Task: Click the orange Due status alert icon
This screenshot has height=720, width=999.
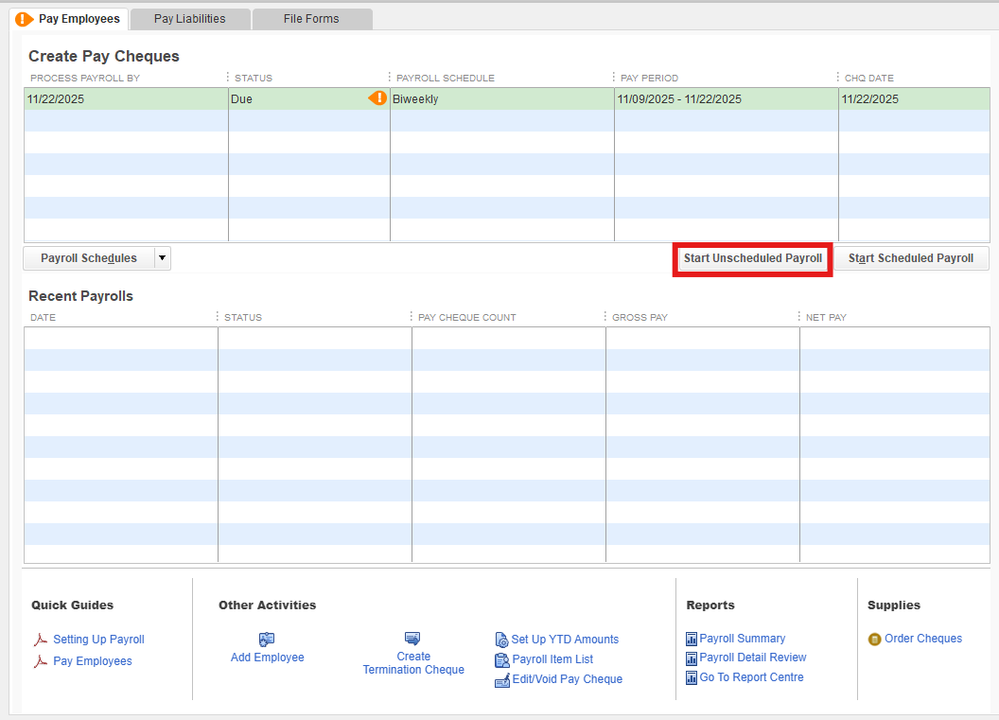Action: pyautogui.click(x=377, y=98)
